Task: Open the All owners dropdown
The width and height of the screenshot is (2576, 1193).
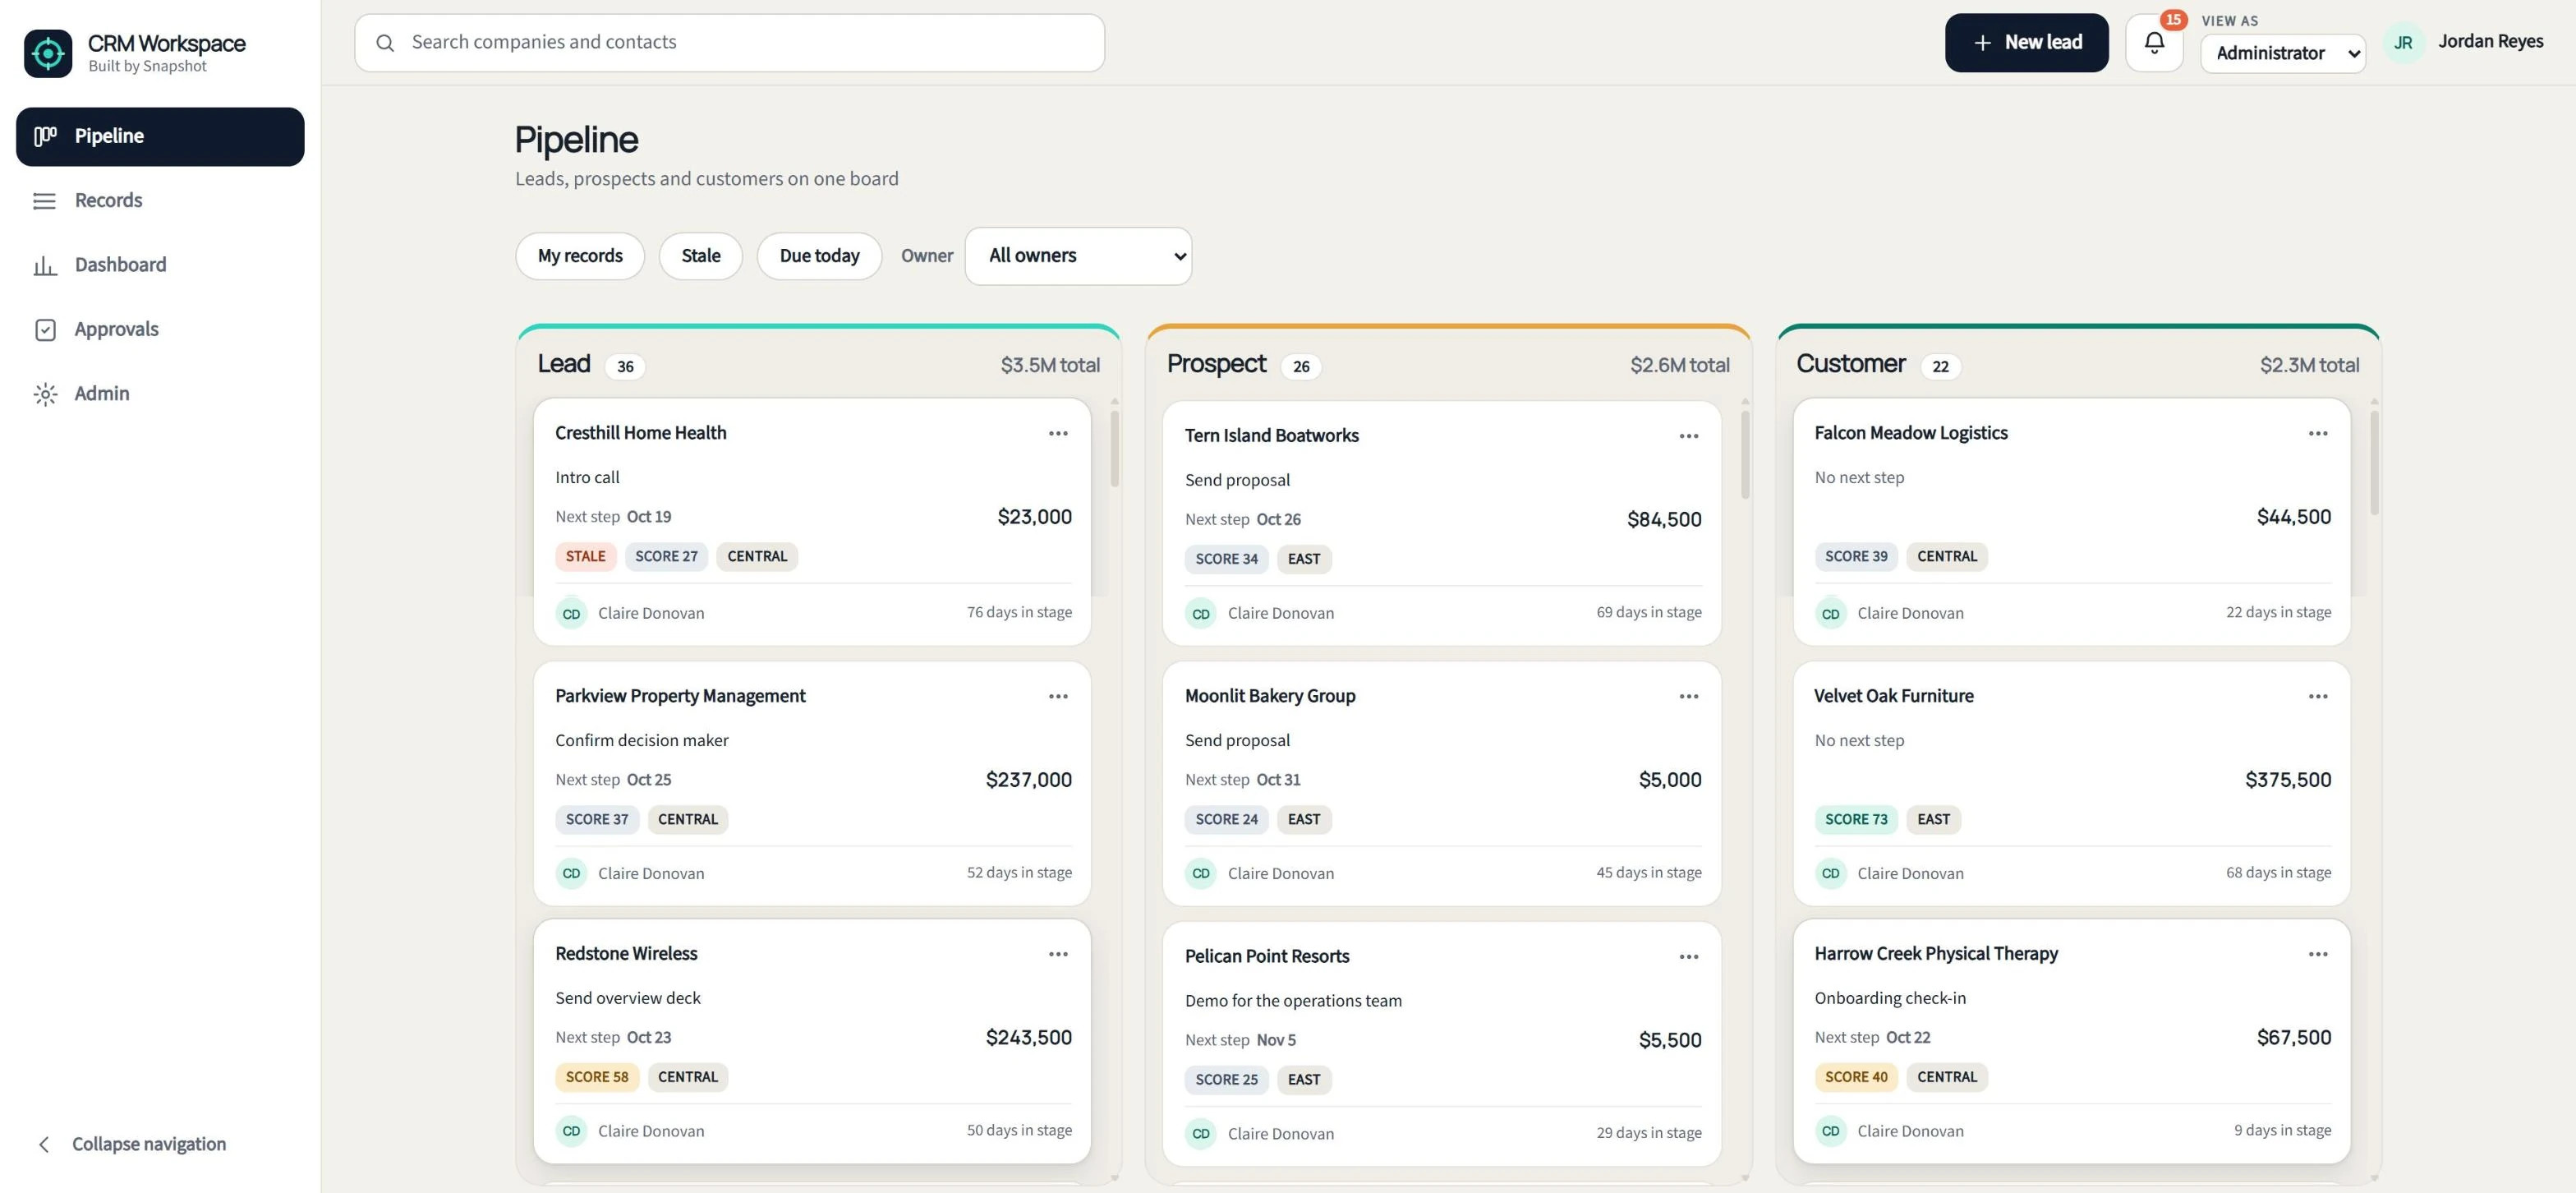Action: click(x=1078, y=256)
